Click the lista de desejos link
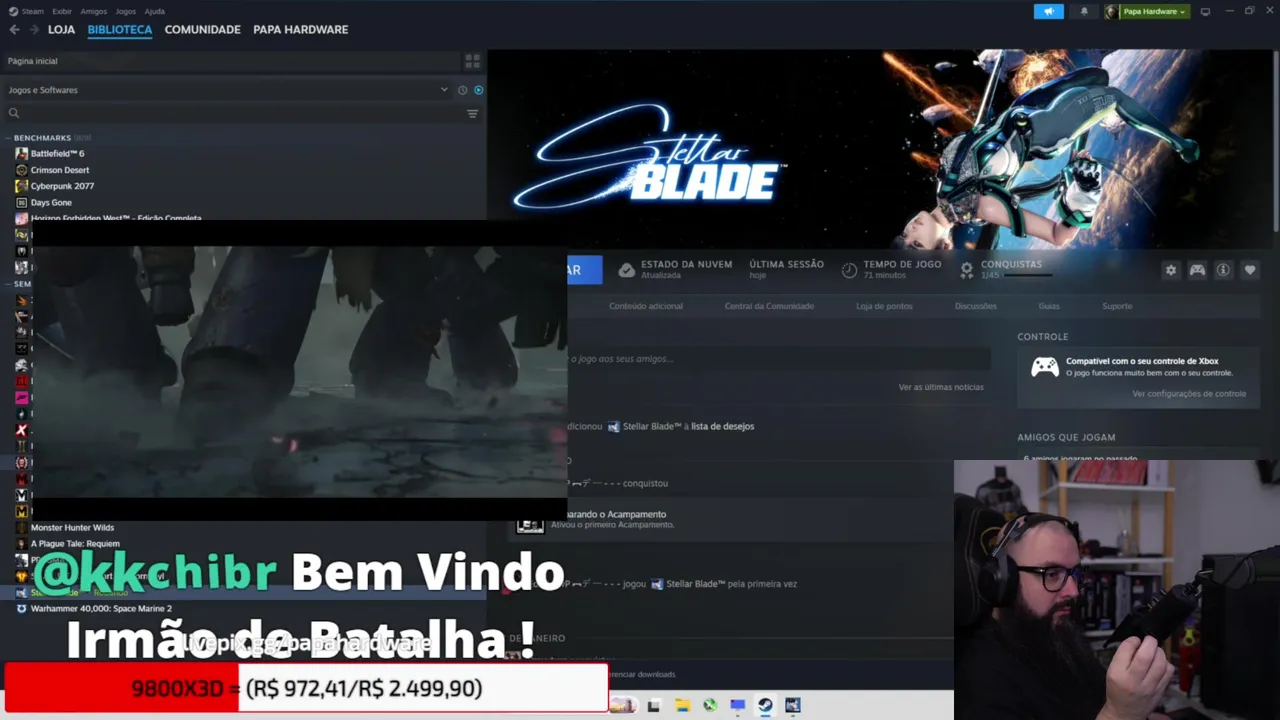 point(723,426)
